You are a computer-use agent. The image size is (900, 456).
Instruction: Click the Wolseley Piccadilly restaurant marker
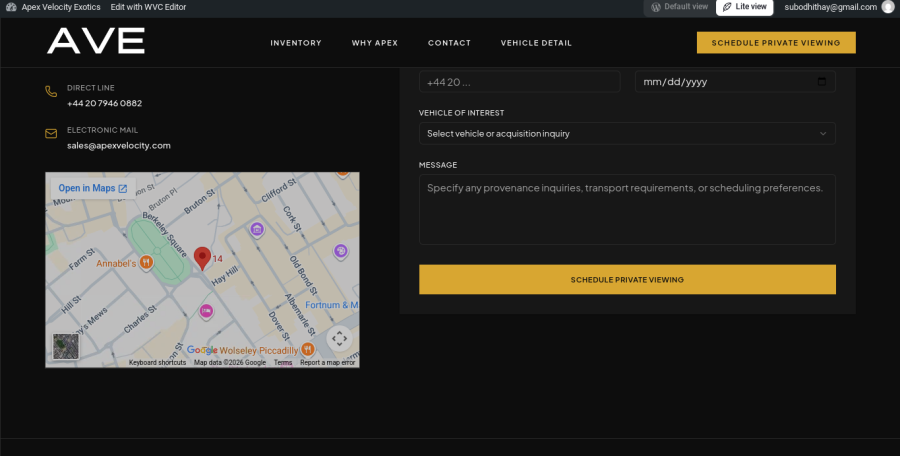click(308, 349)
